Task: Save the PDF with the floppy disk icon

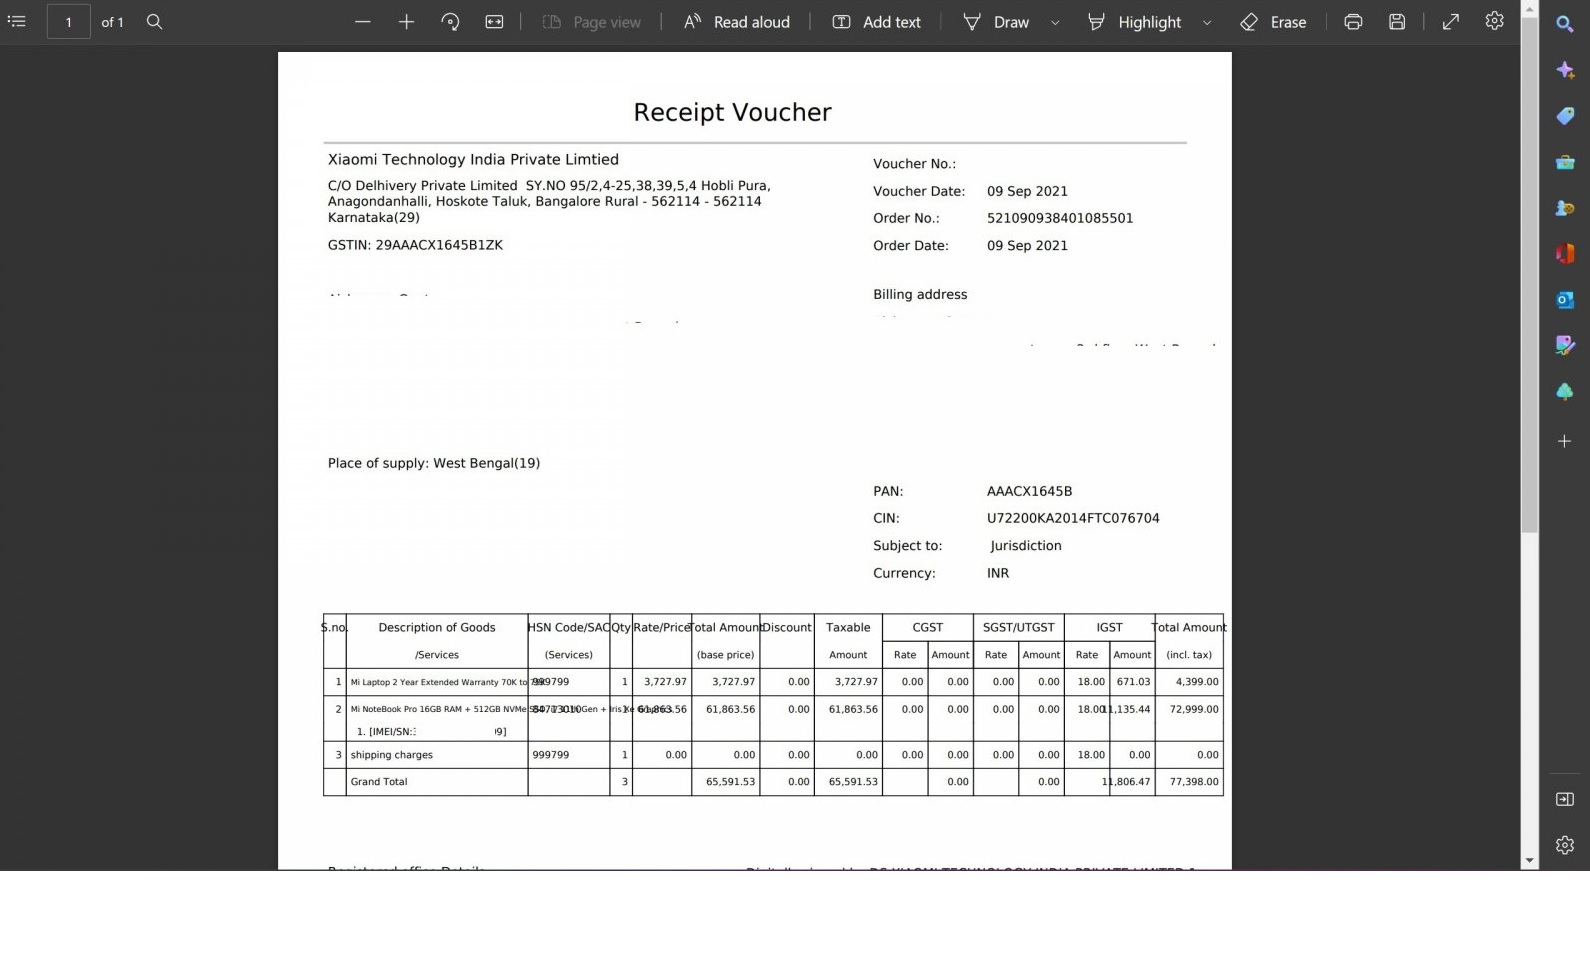Action: tap(1397, 21)
